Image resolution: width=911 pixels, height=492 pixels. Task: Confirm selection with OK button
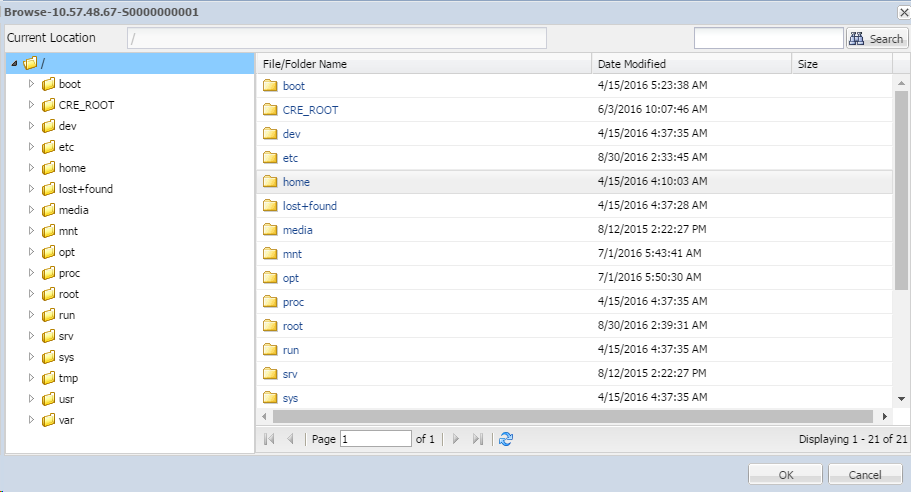click(x=785, y=475)
